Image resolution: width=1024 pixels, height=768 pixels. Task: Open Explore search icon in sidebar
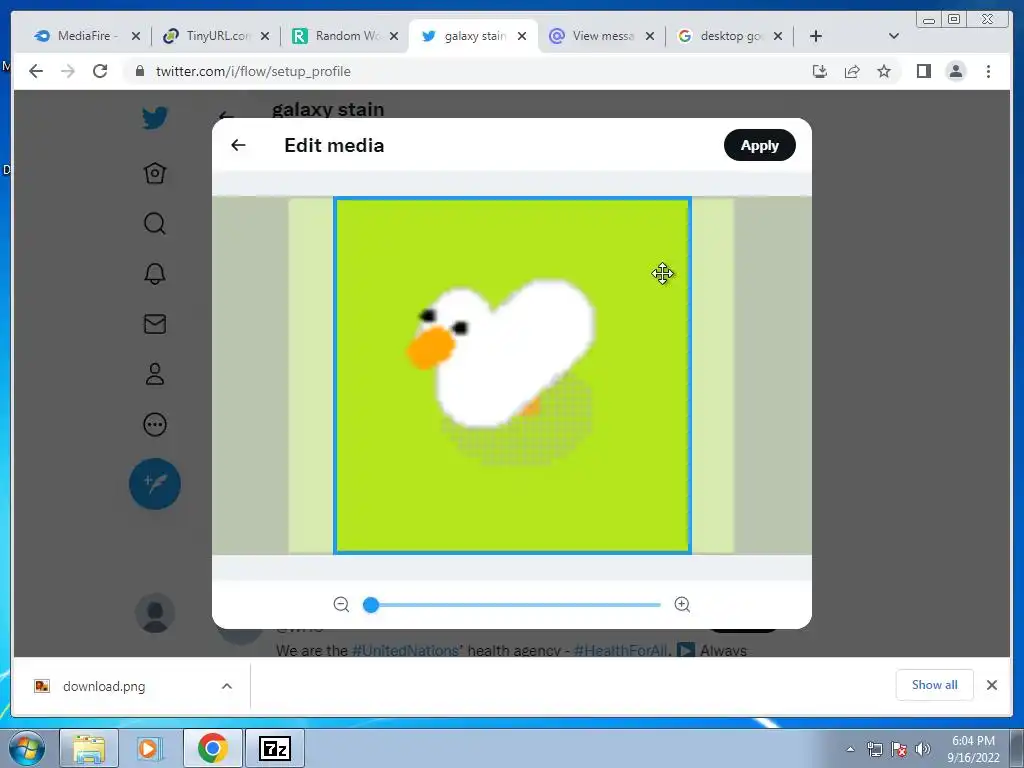(155, 223)
